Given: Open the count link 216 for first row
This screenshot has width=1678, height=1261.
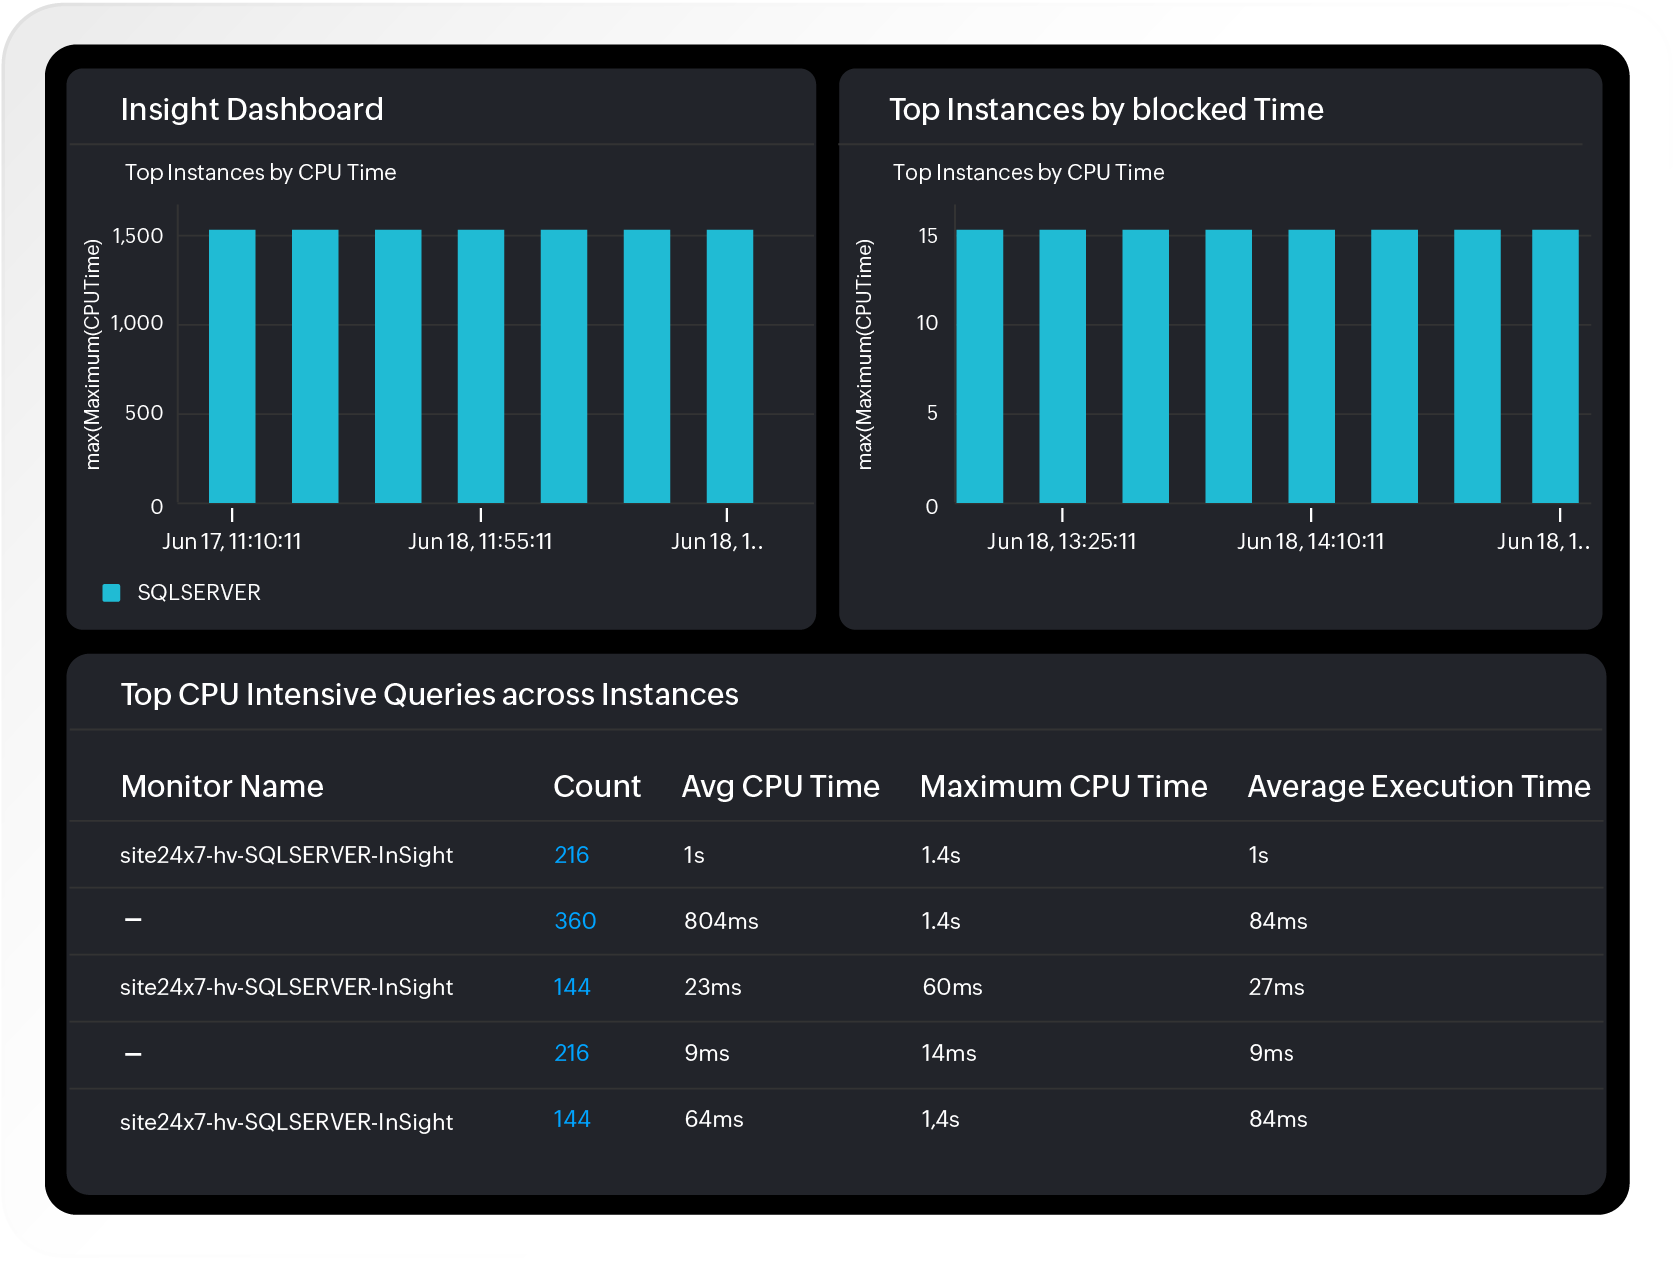Looking at the screenshot, I should (x=572, y=855).
